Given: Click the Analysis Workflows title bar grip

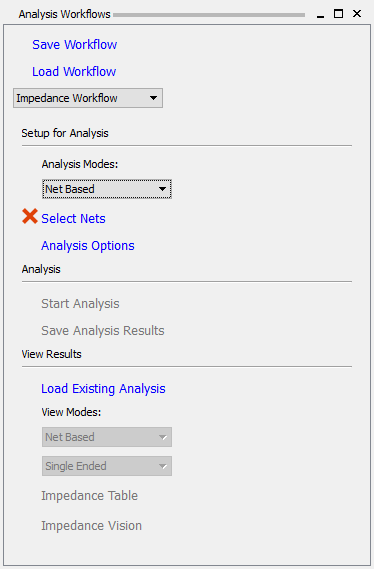Looking at the screenshot, I should (x=209, y=15).
